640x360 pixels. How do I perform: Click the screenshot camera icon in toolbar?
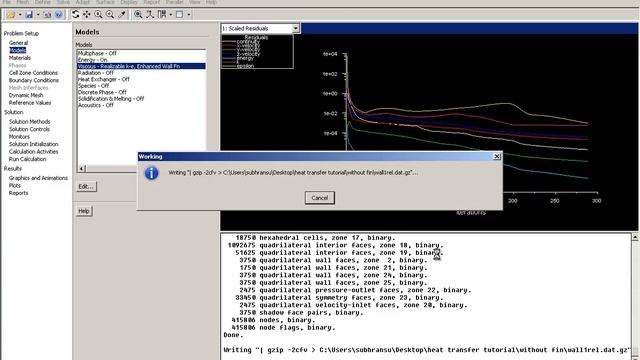point(47,15)
